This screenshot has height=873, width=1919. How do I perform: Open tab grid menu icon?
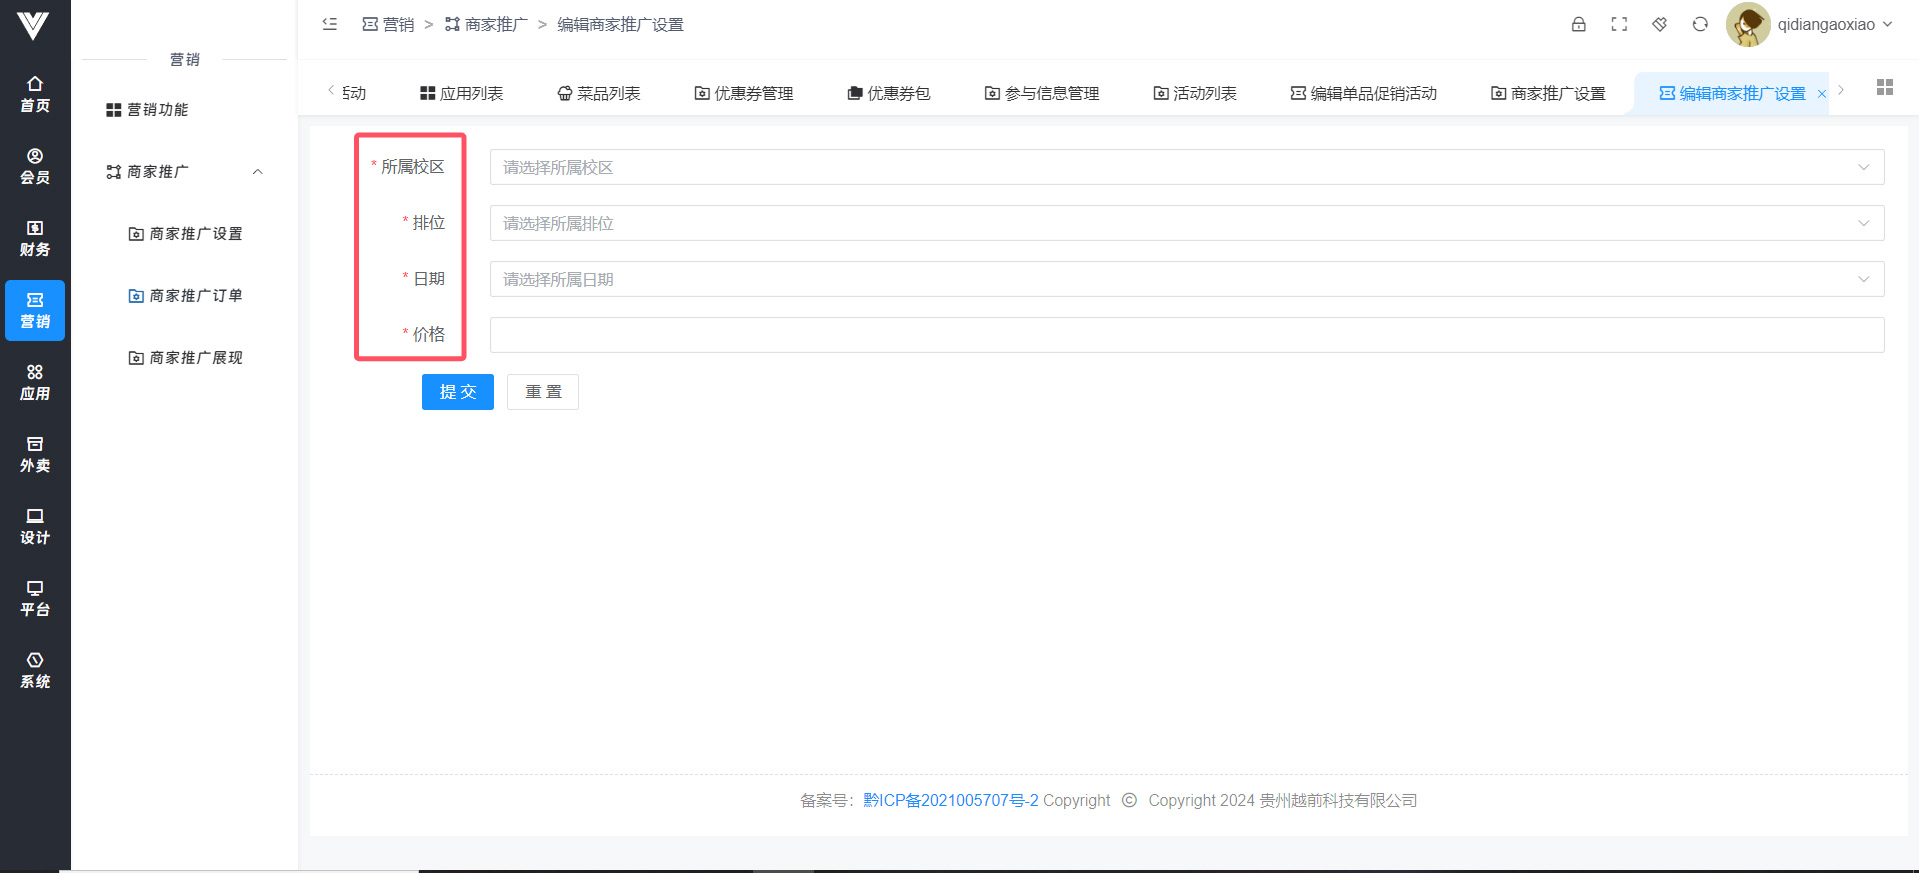click(1885, 88)
